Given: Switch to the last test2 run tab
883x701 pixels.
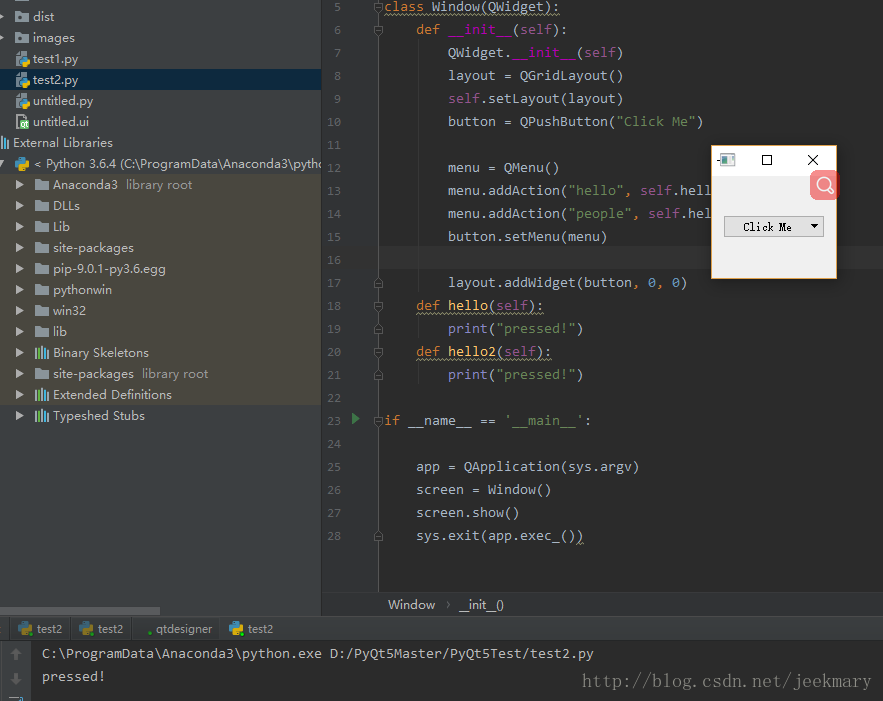Looking at the screenshot, I should point(251,629).
